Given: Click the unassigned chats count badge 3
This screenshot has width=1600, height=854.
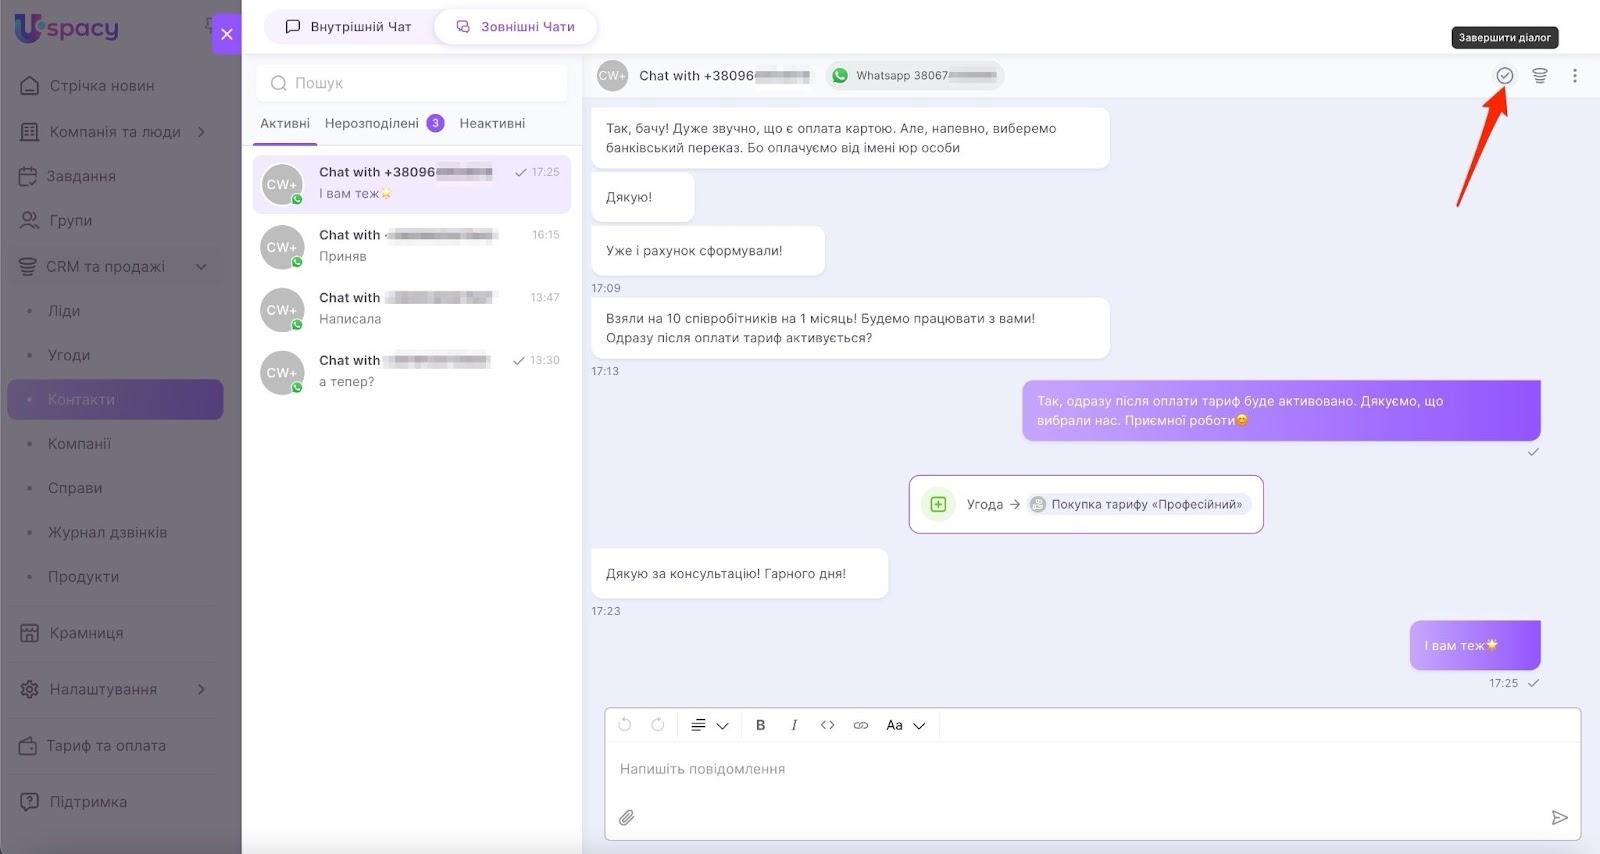Looking at the screenshot, I should [x=435, y=123].
